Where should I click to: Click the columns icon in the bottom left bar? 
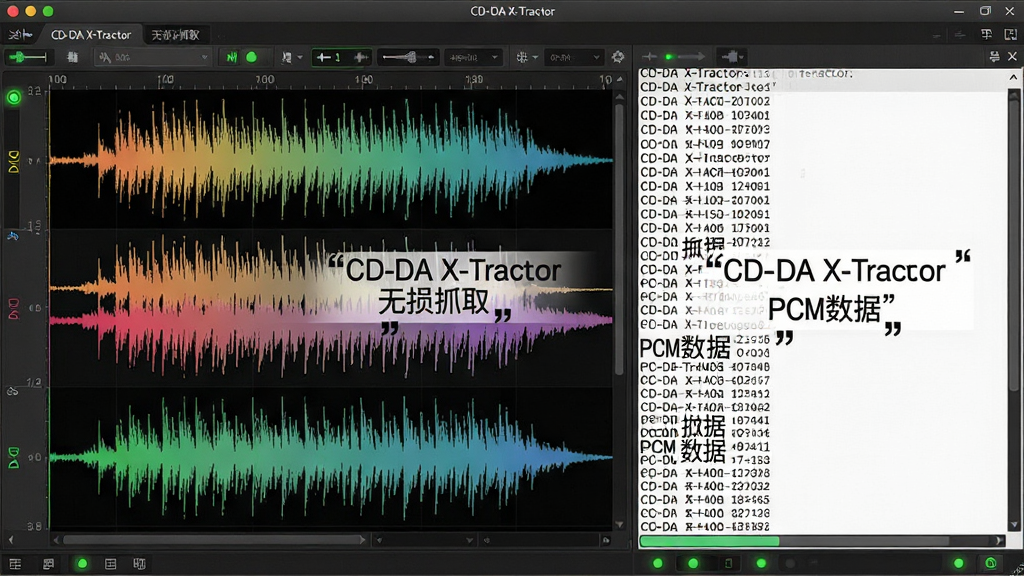click(x=139, y=564)
